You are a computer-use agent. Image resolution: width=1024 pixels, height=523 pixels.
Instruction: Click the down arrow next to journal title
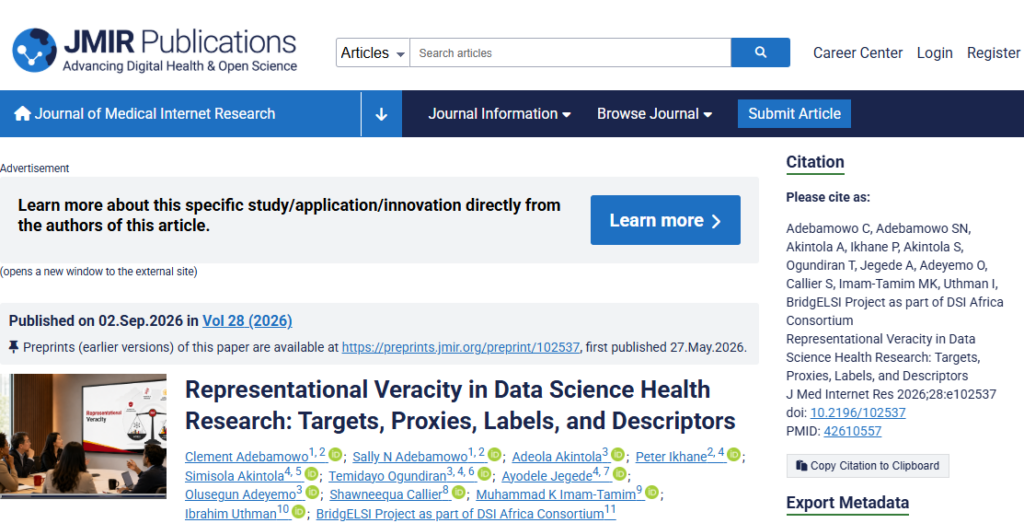(381, 114)
